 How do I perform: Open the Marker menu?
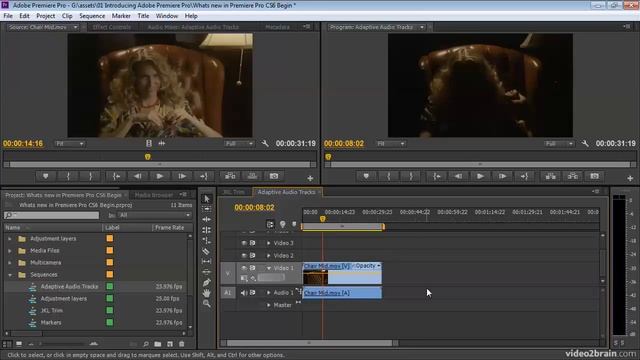tap(121, 16)
